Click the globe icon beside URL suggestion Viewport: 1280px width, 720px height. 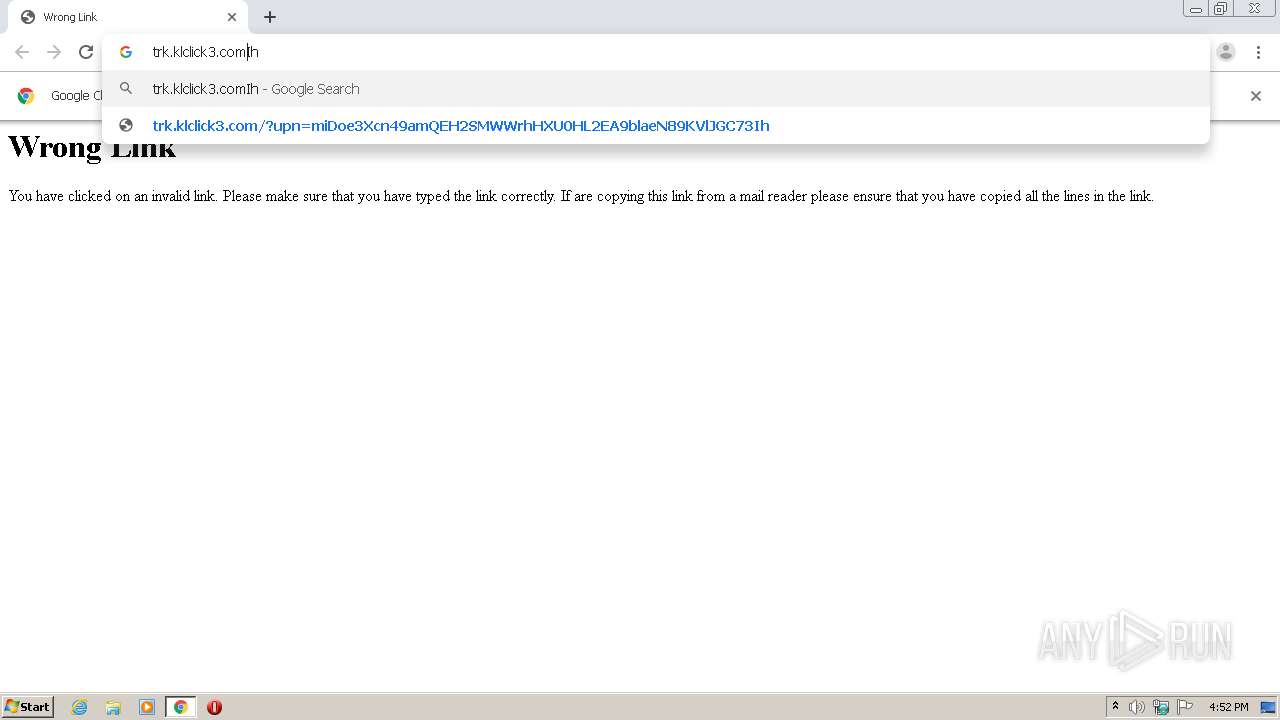[126, 126]
